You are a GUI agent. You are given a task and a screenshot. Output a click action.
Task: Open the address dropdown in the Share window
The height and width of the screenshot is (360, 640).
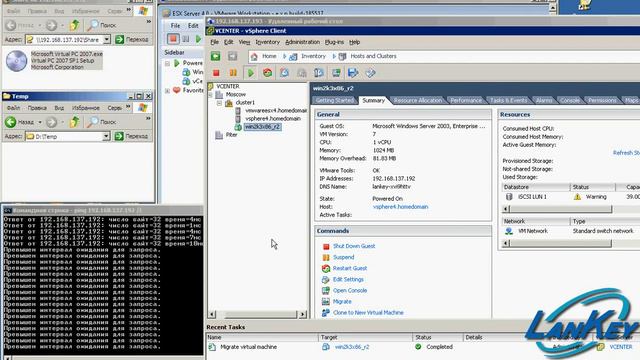[107, 39]
